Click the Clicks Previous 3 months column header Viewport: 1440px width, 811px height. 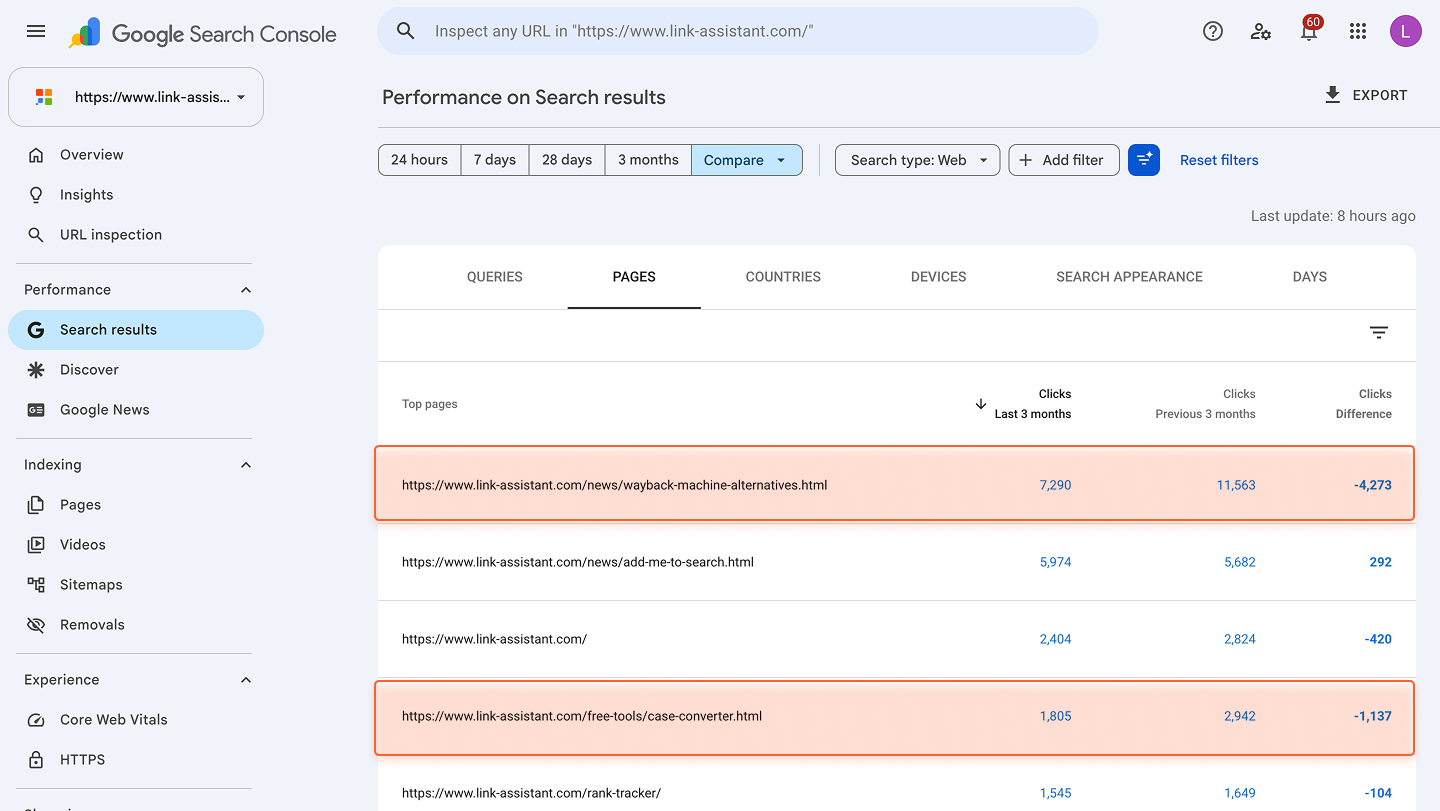coord(1205,404)
